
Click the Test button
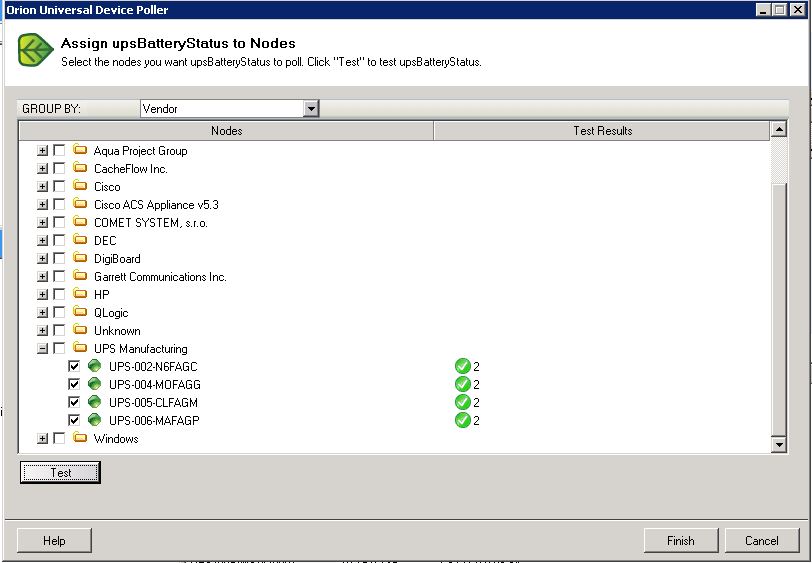pyautogui.click(x=60, y=472)
